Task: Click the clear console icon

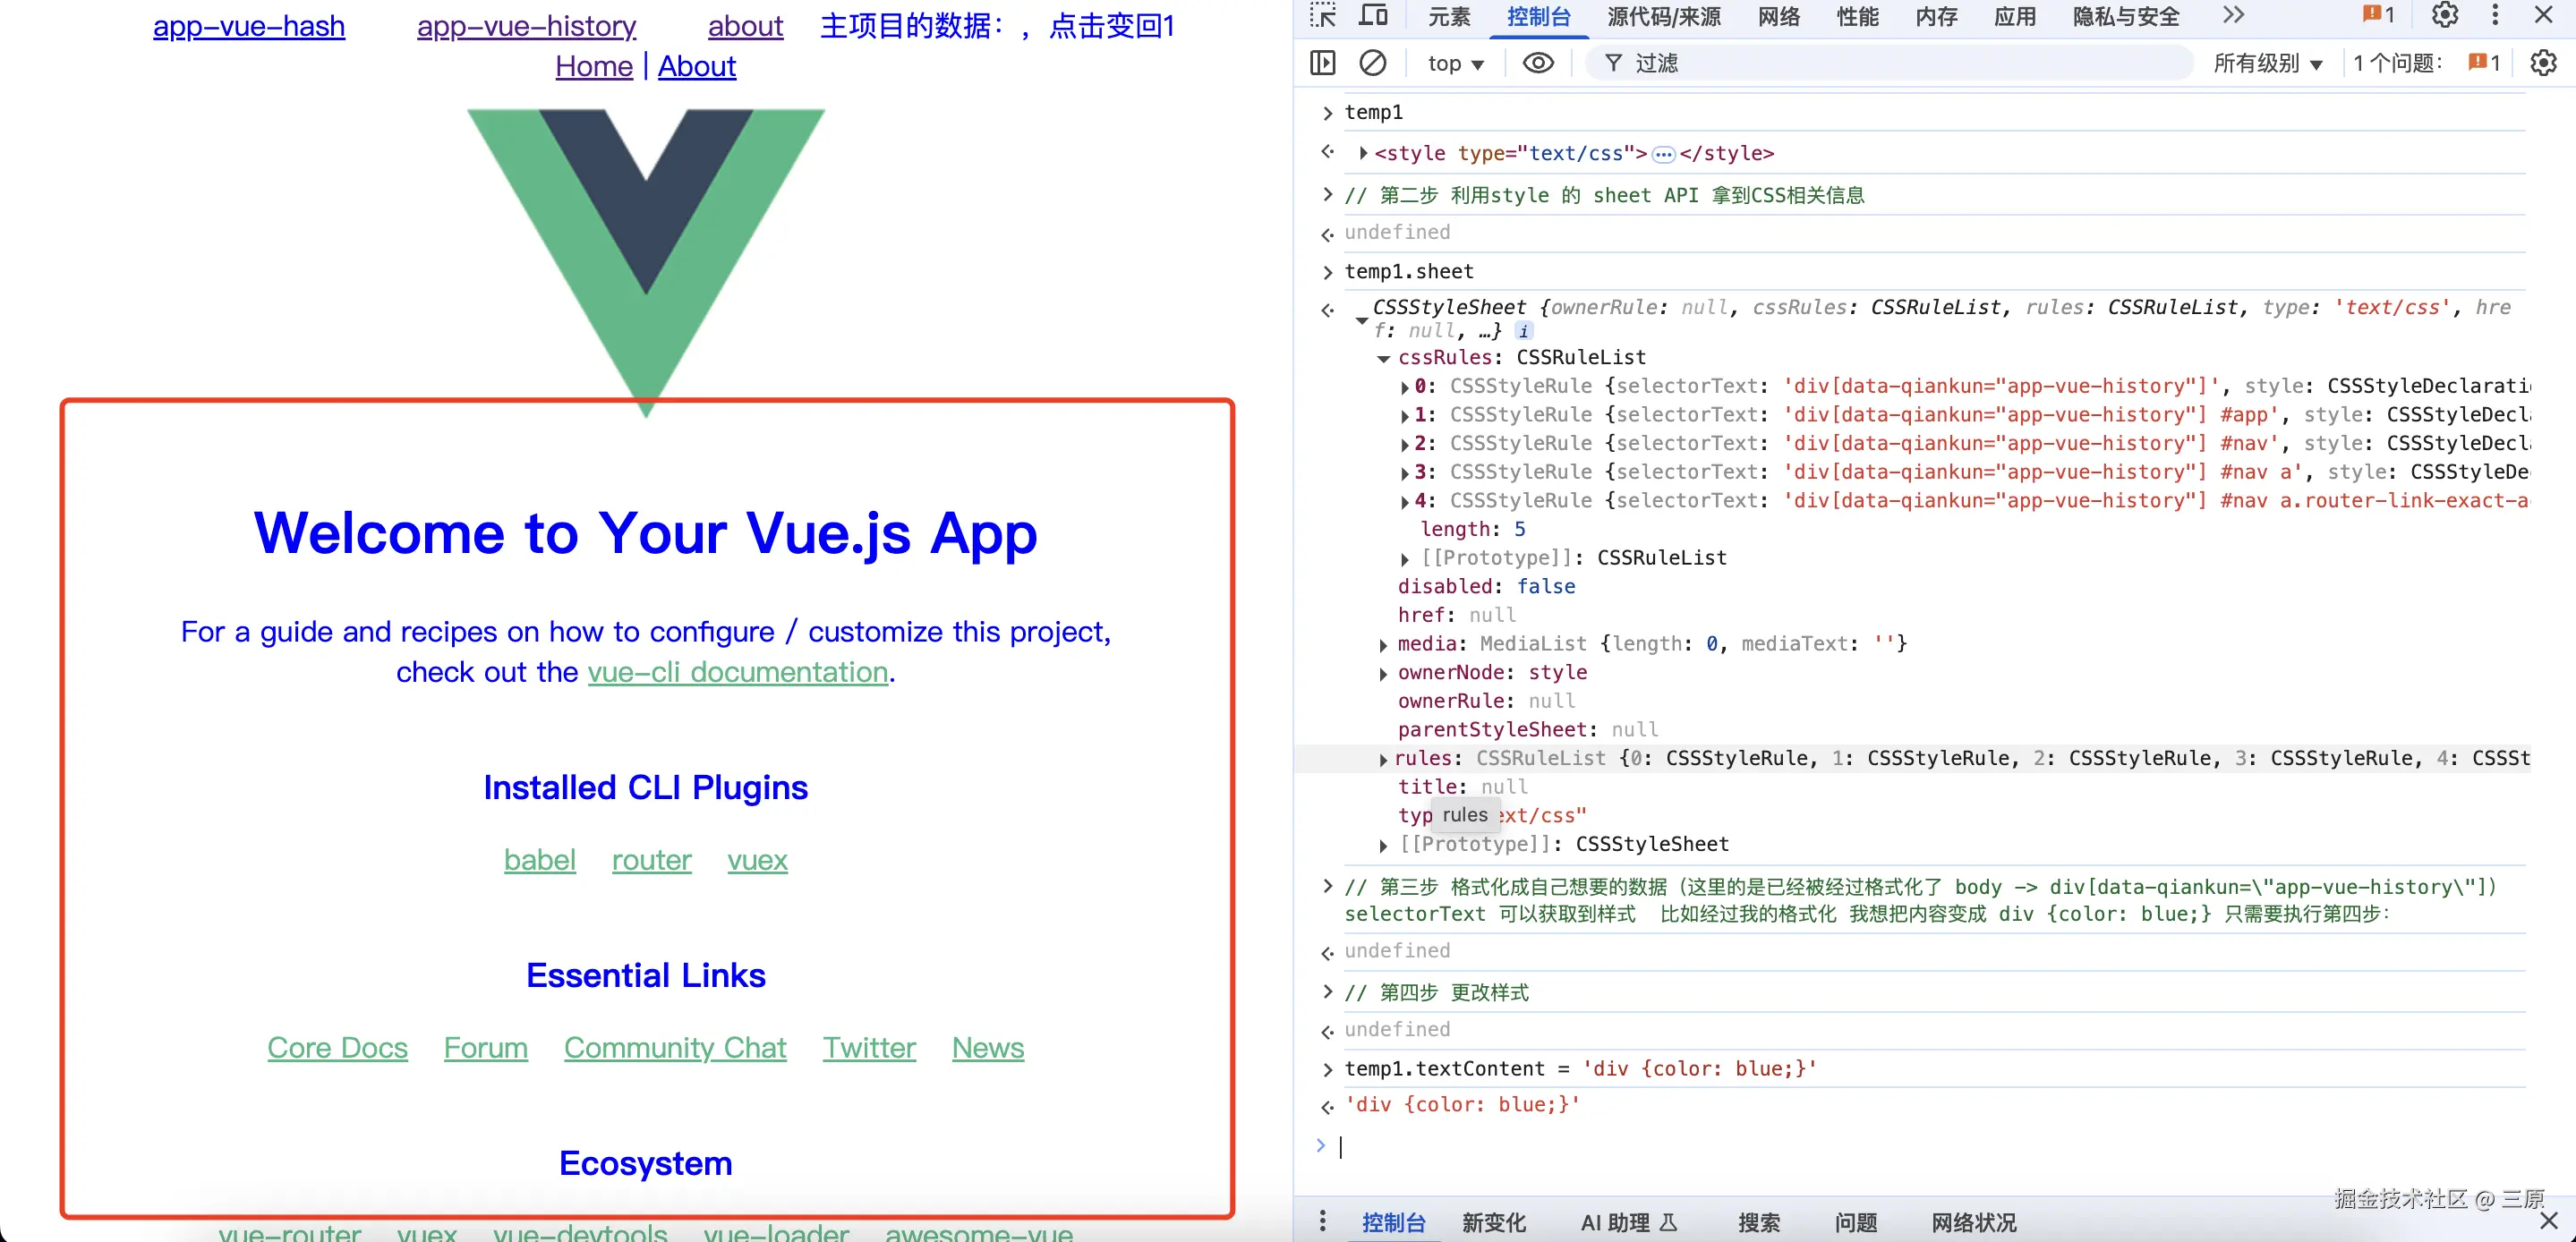Action: coord(1373,63)
